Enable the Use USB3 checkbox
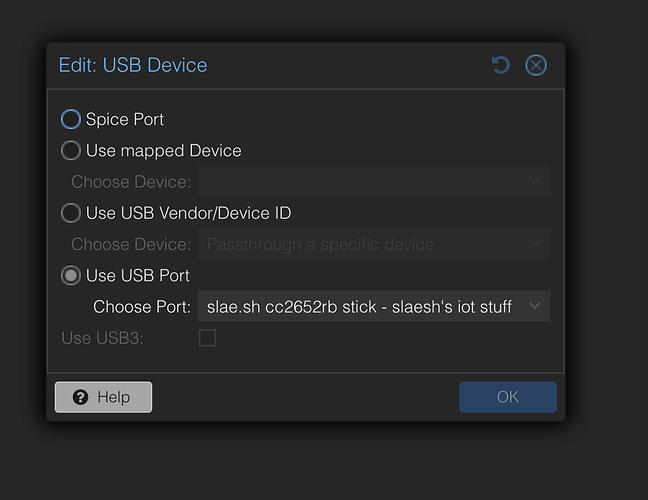The width and height of the screenshot is (648, 500). tap(207, 338)
